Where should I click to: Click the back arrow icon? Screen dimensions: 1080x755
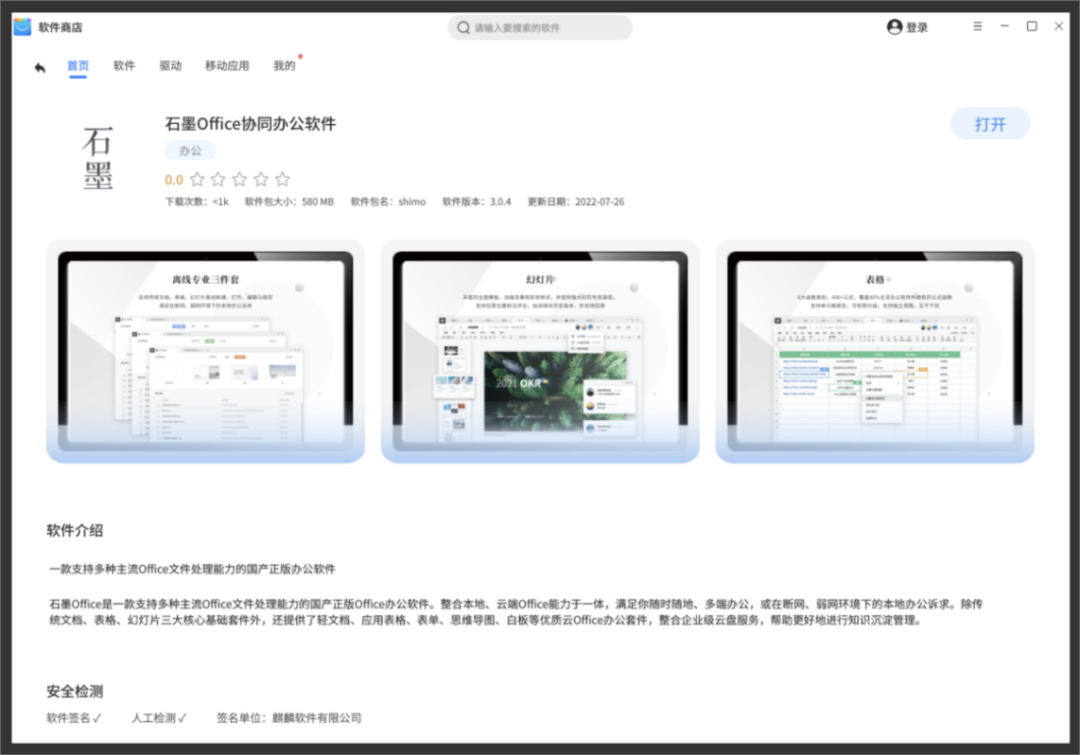pos(40,67)
